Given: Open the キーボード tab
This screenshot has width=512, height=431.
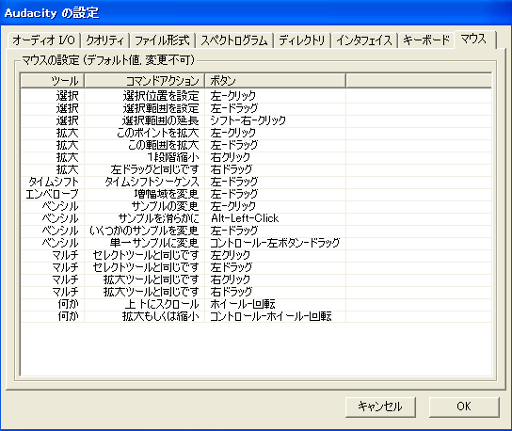Looking at the screenshot, I should [x=426, y=41].
